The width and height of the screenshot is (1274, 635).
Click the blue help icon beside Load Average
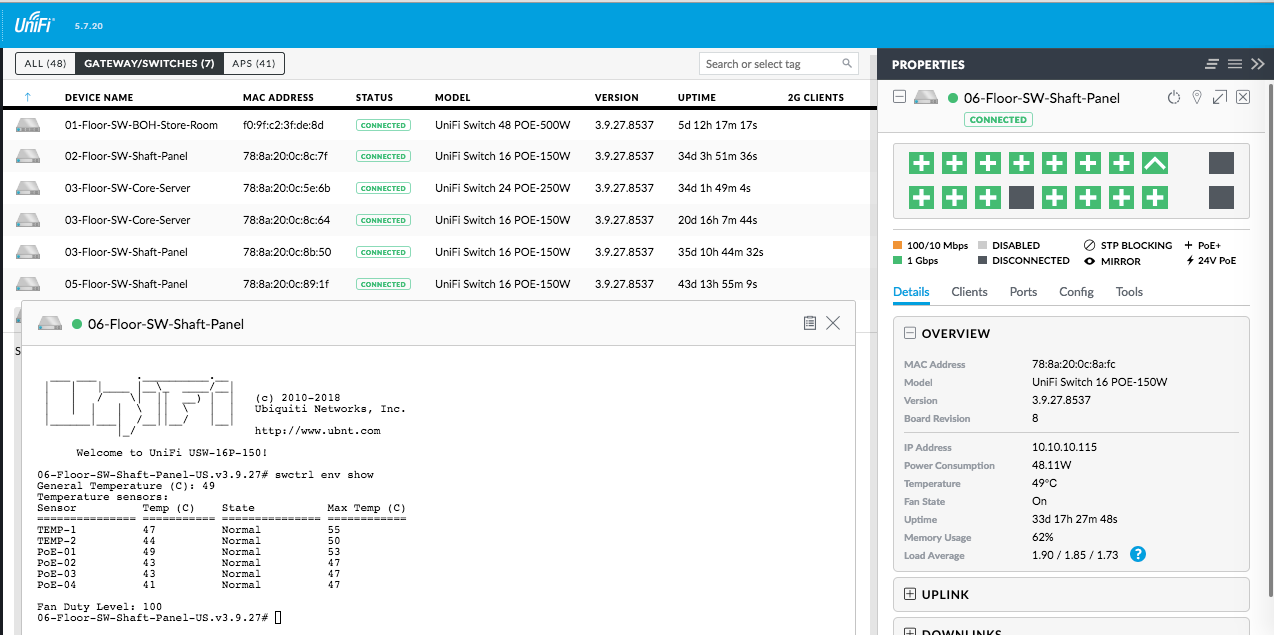pos(1137,554)
